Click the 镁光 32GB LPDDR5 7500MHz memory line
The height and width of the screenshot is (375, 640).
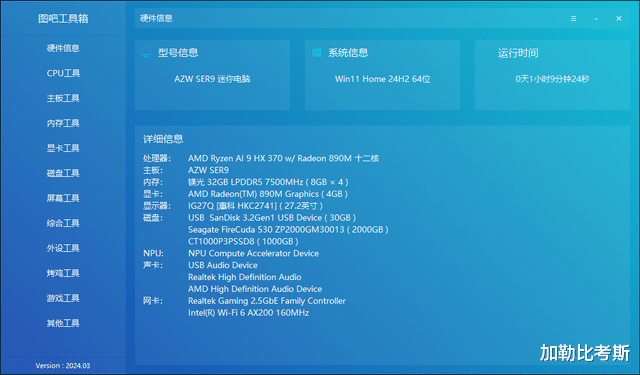click(268, 182)
